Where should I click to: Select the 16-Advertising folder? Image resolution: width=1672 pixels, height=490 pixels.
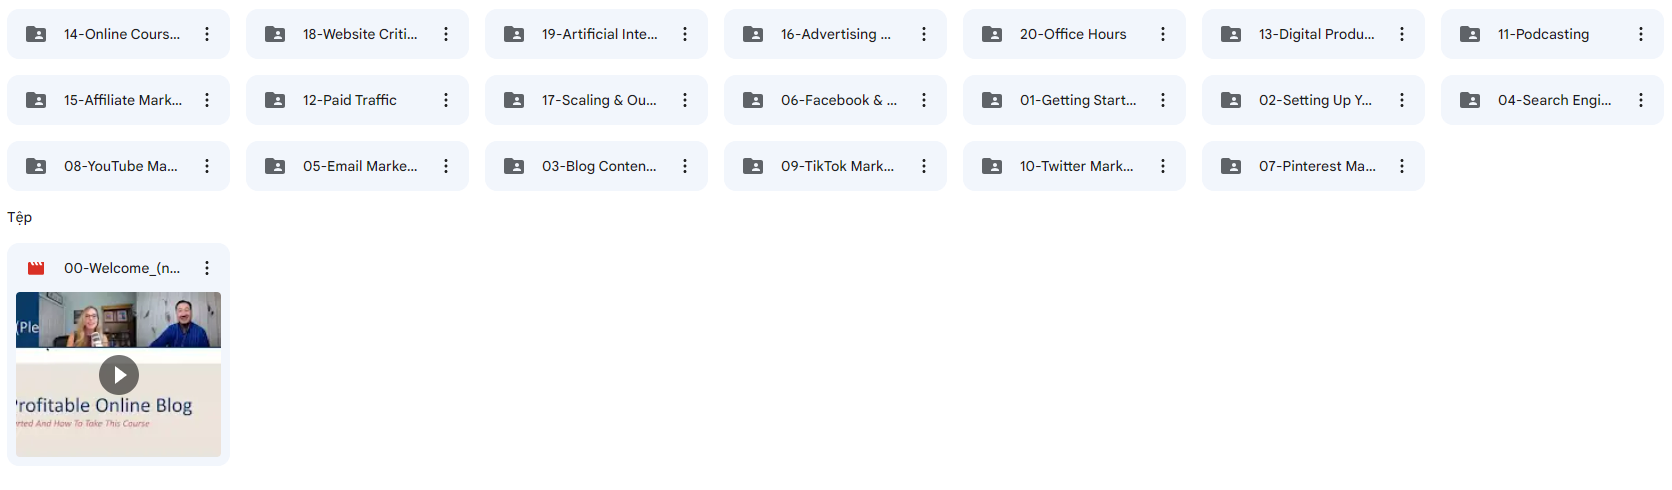coord(835,34)
